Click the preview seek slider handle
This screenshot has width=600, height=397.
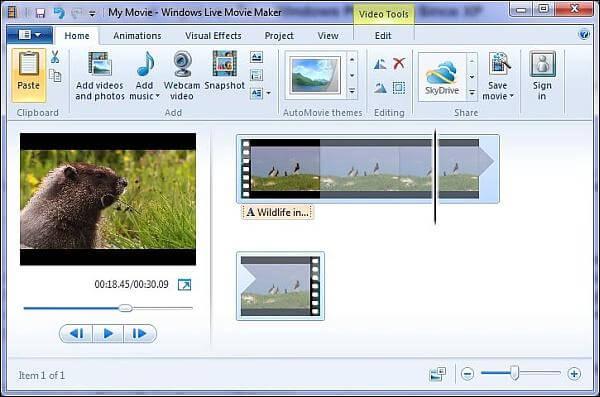(125, 308)
